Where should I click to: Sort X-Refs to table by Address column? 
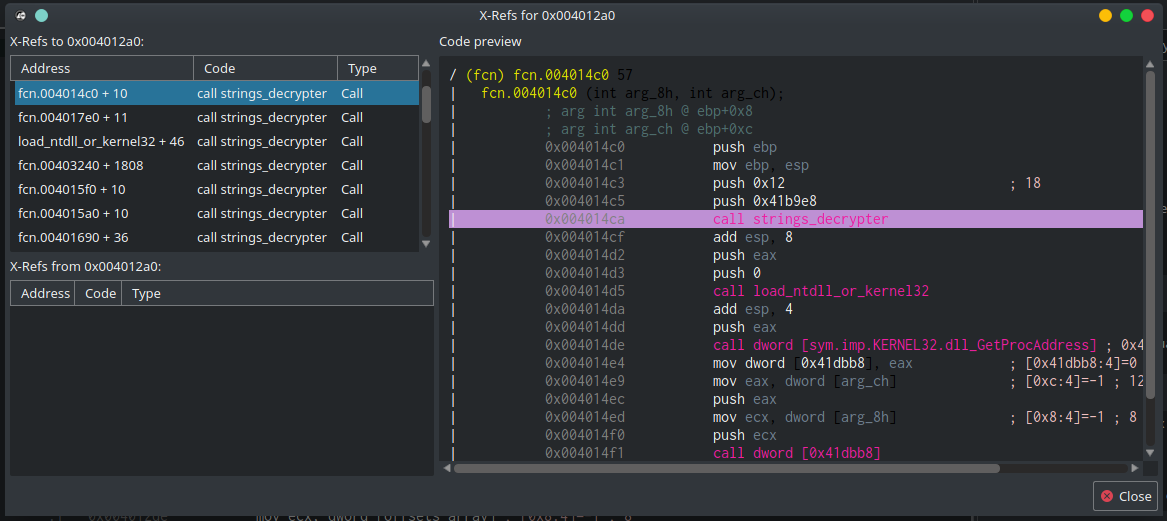click(101, 68)
